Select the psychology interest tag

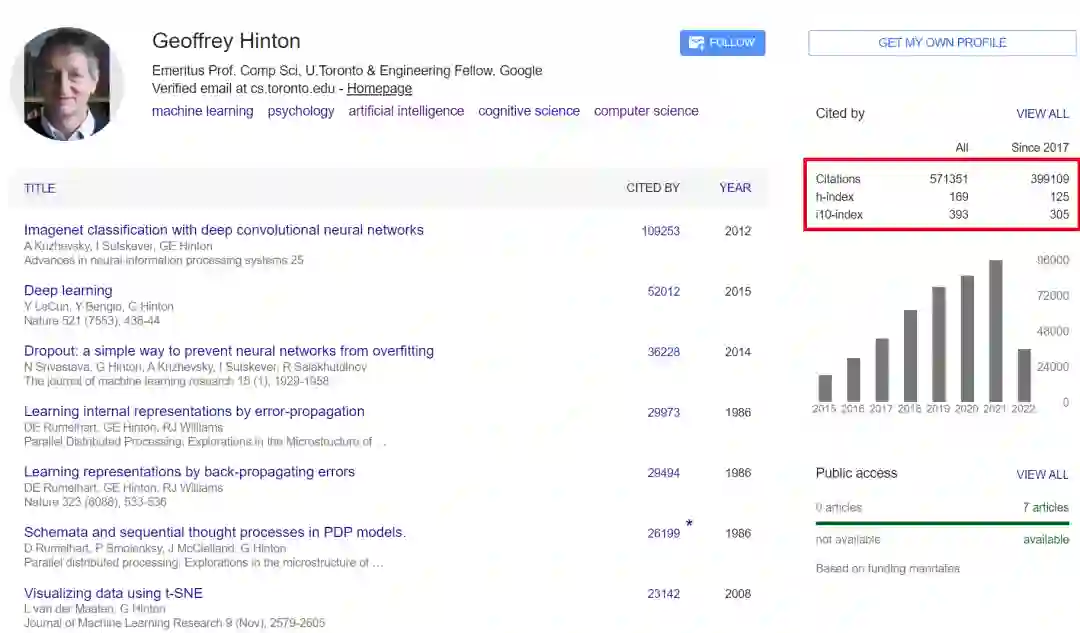[301, 111]
